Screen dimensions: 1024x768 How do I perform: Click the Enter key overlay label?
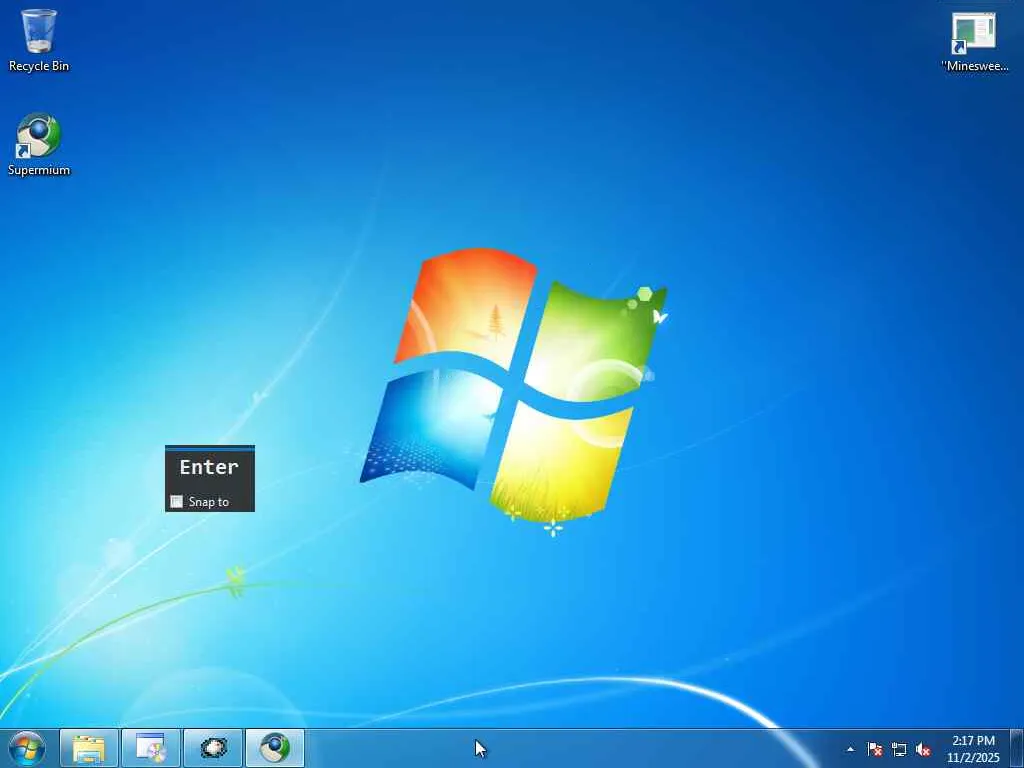[x=209, y=467]
